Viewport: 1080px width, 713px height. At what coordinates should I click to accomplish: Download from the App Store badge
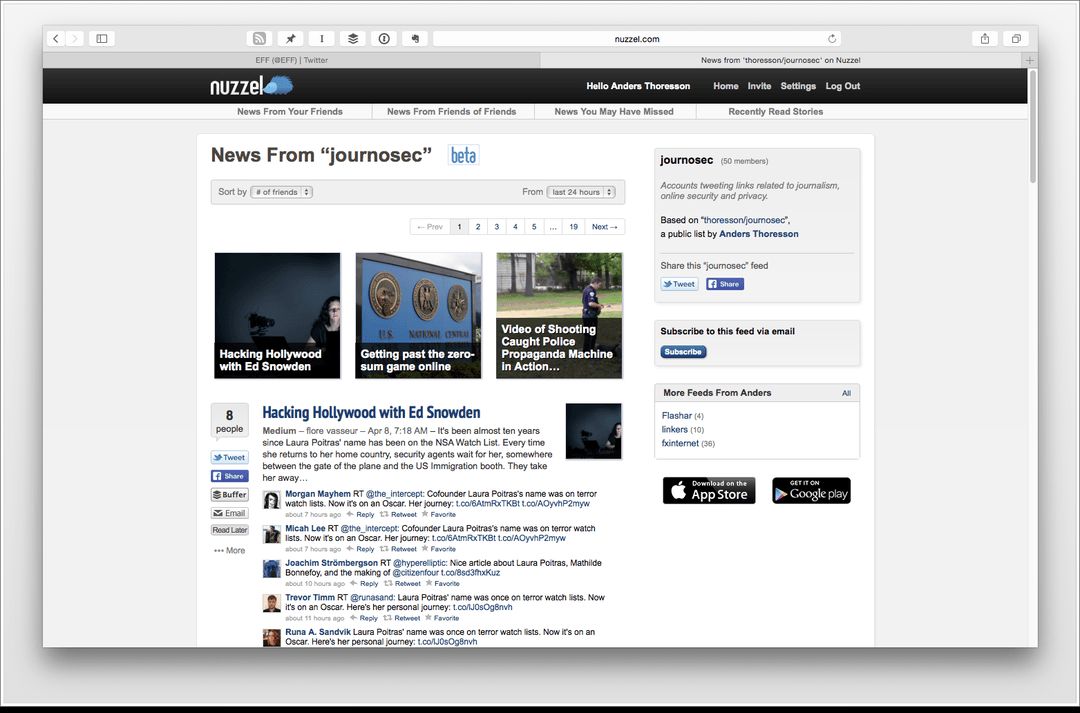(x=709, y=490)
